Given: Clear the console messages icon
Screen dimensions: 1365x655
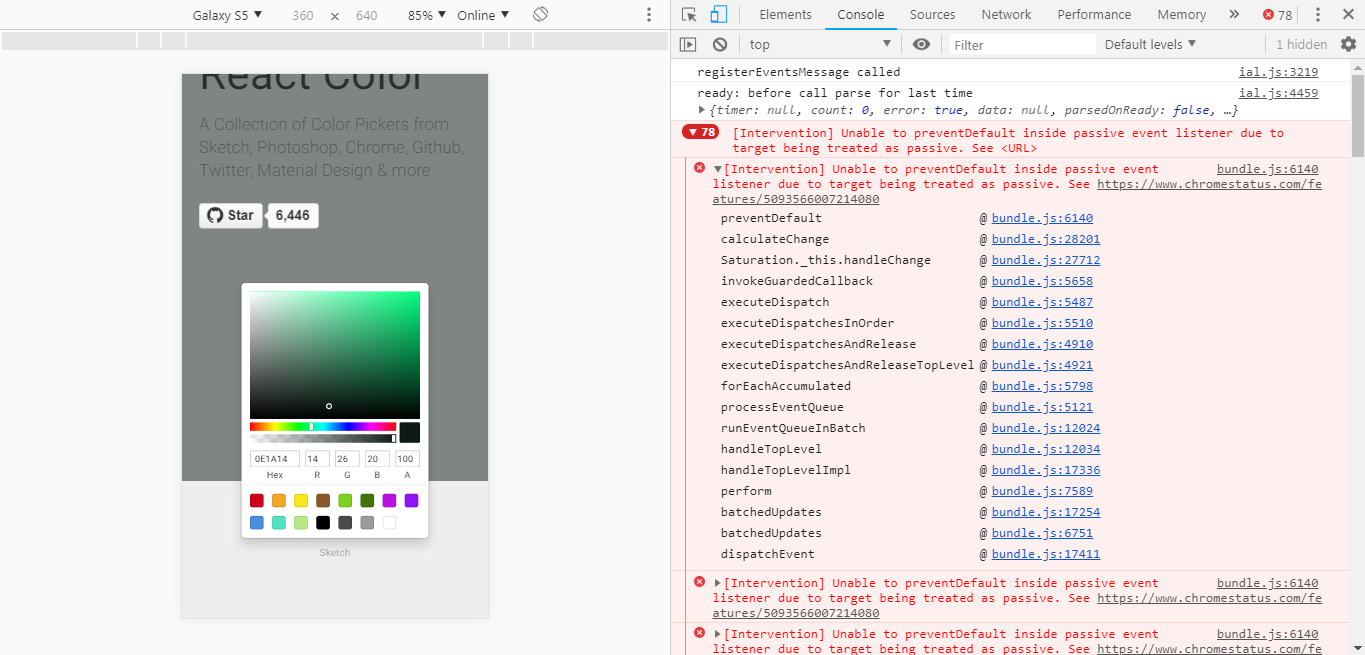Looking at the screenshot, I should pos(719,43).
